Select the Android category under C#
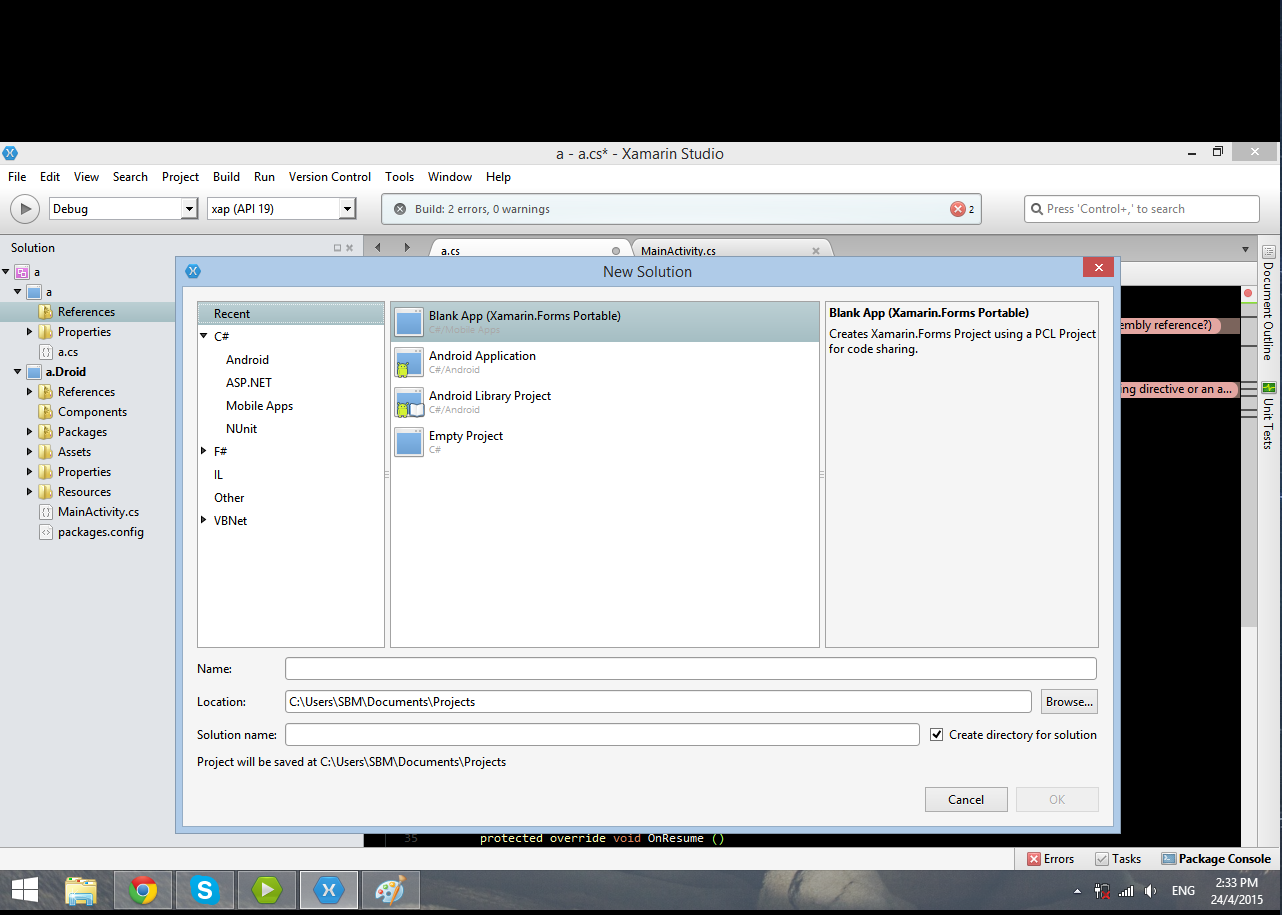The height and width of the screenshot is (915, 1282). point(247,360)
